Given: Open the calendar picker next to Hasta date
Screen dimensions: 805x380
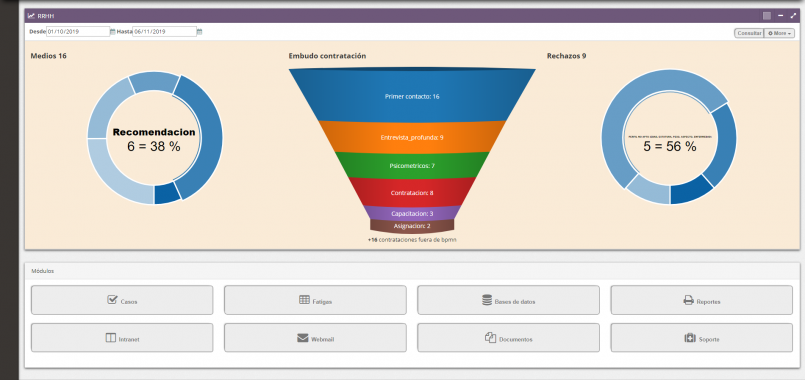Looking at the screenshot, I should [200, 32].
